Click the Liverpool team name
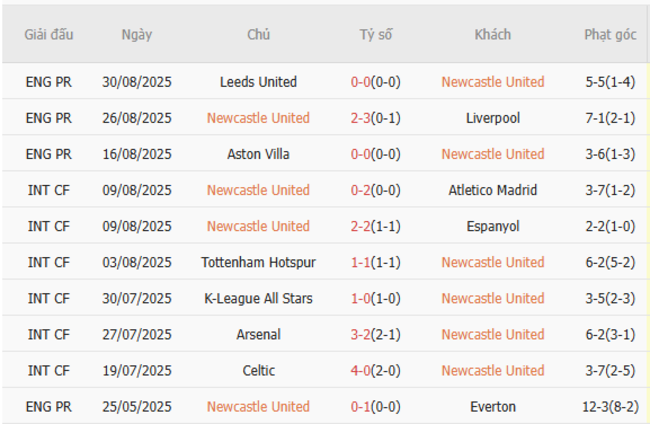Viewport: 650px width, 424px height. [493, 118]
